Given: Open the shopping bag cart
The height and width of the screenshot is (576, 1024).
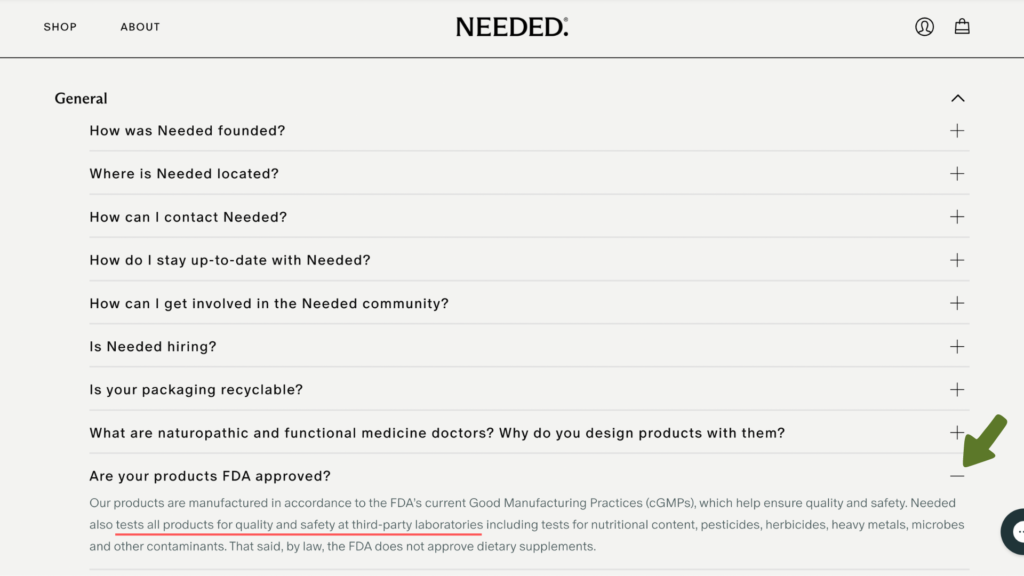Looking at the screenshot, I should point(962,27).
